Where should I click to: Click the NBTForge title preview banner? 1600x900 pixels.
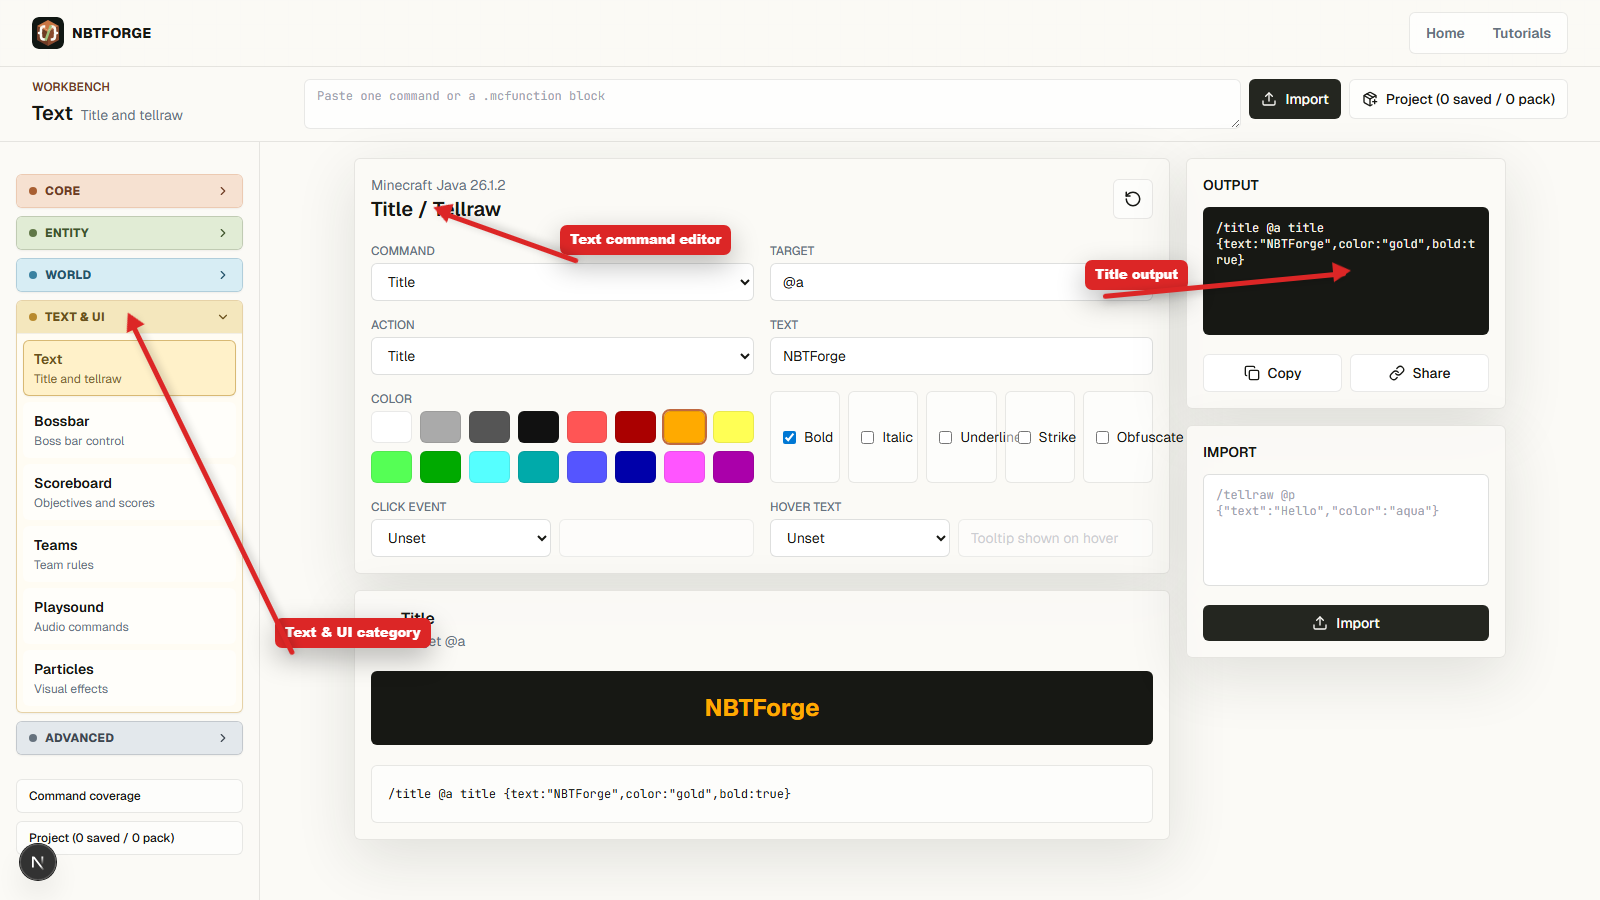[762, 708]
